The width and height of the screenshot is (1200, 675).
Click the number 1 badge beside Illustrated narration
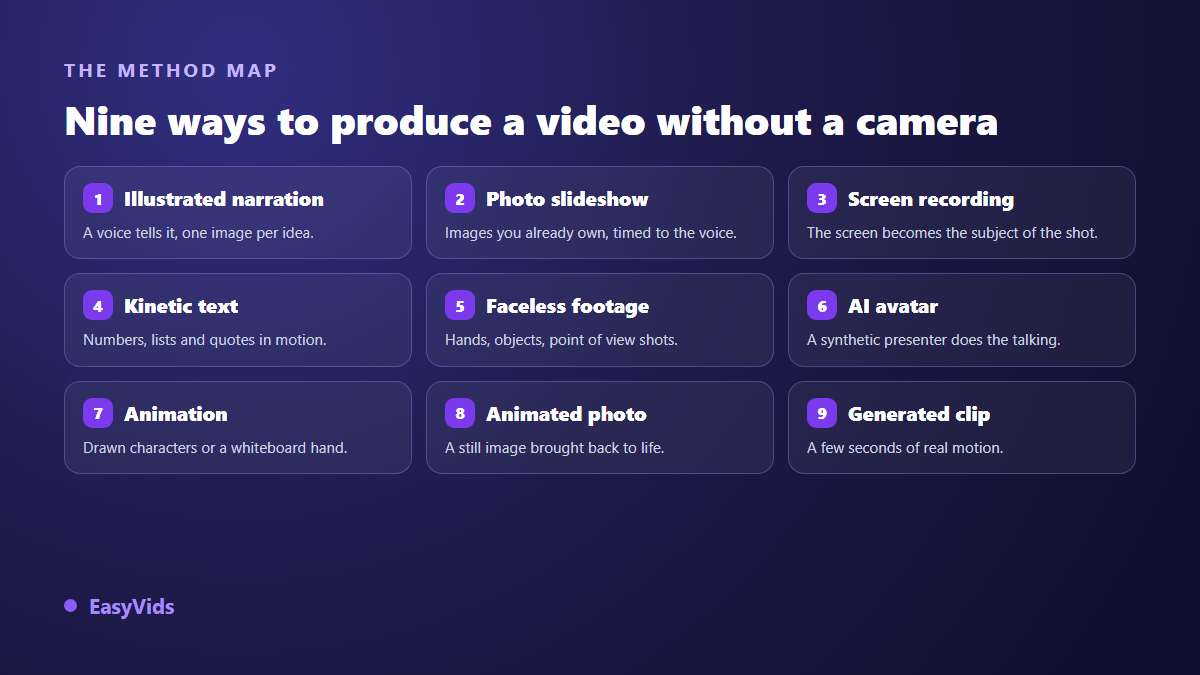tap(98, 199)
